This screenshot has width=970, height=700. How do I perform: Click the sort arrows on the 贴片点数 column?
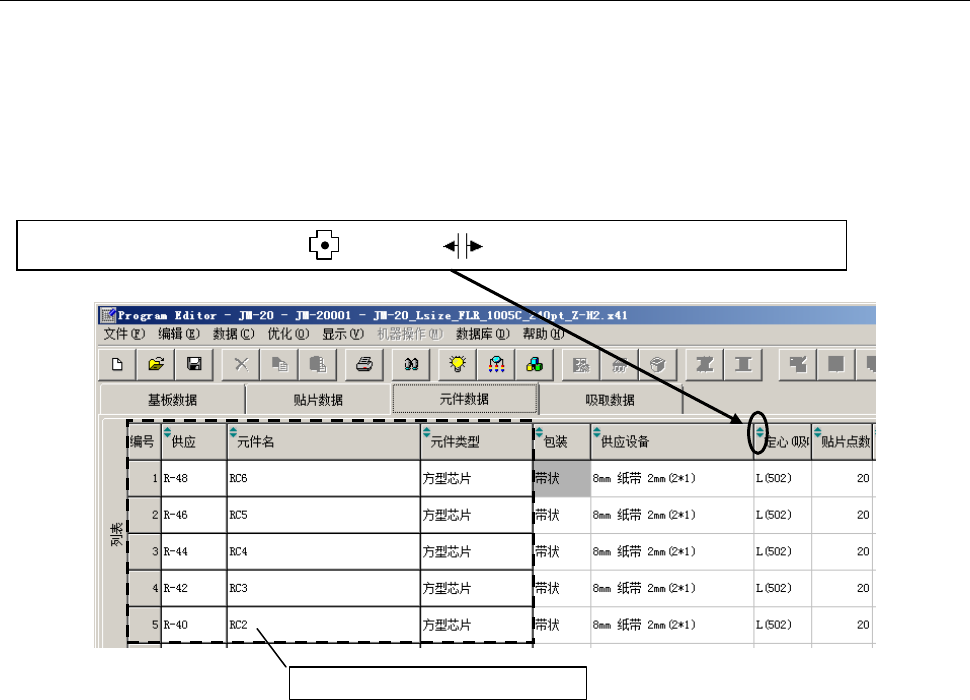(817, 432)
